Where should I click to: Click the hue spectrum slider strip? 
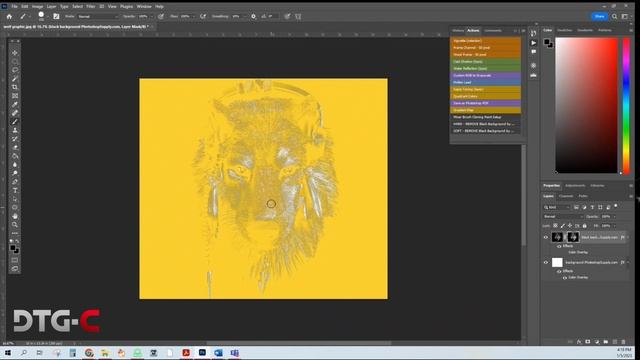point(626,106)
